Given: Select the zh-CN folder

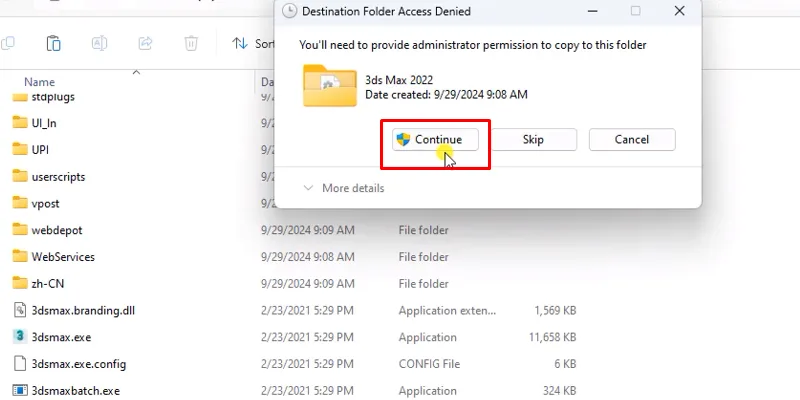Looking at the screenshot, I should pos(50,283).
